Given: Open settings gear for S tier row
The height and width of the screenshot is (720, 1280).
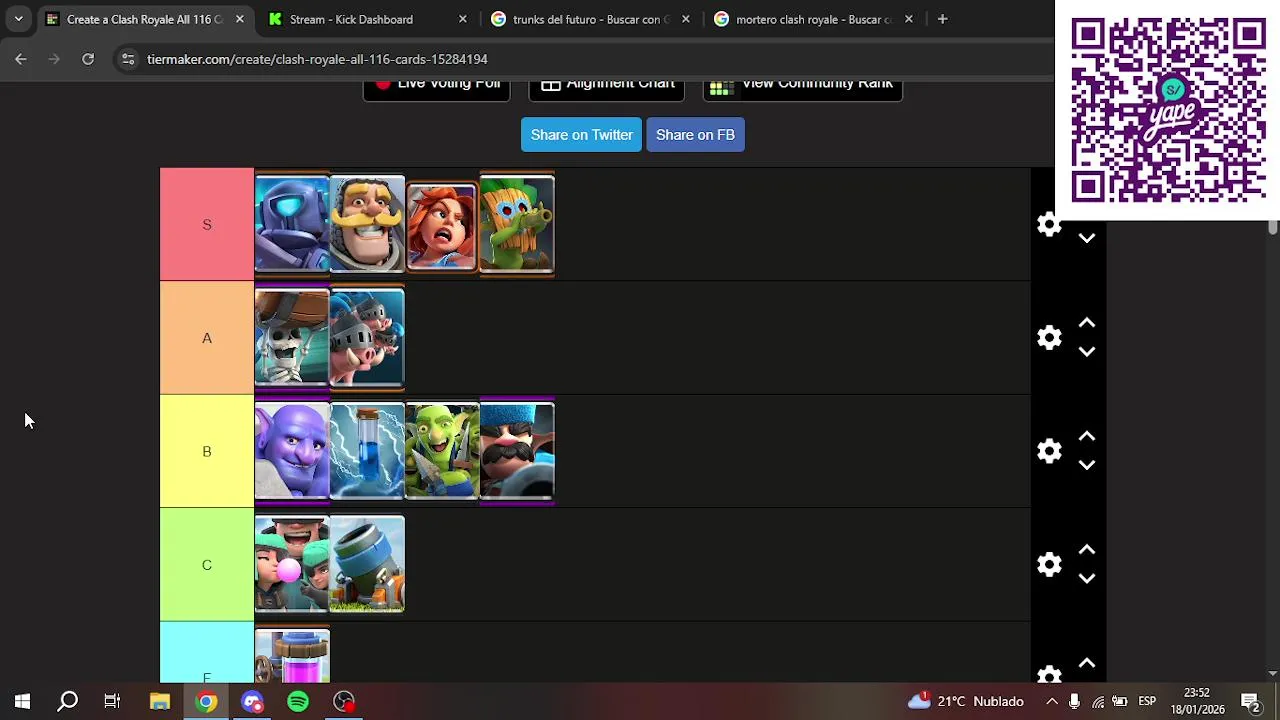Looking at the screenshot, I should 1049,225.
